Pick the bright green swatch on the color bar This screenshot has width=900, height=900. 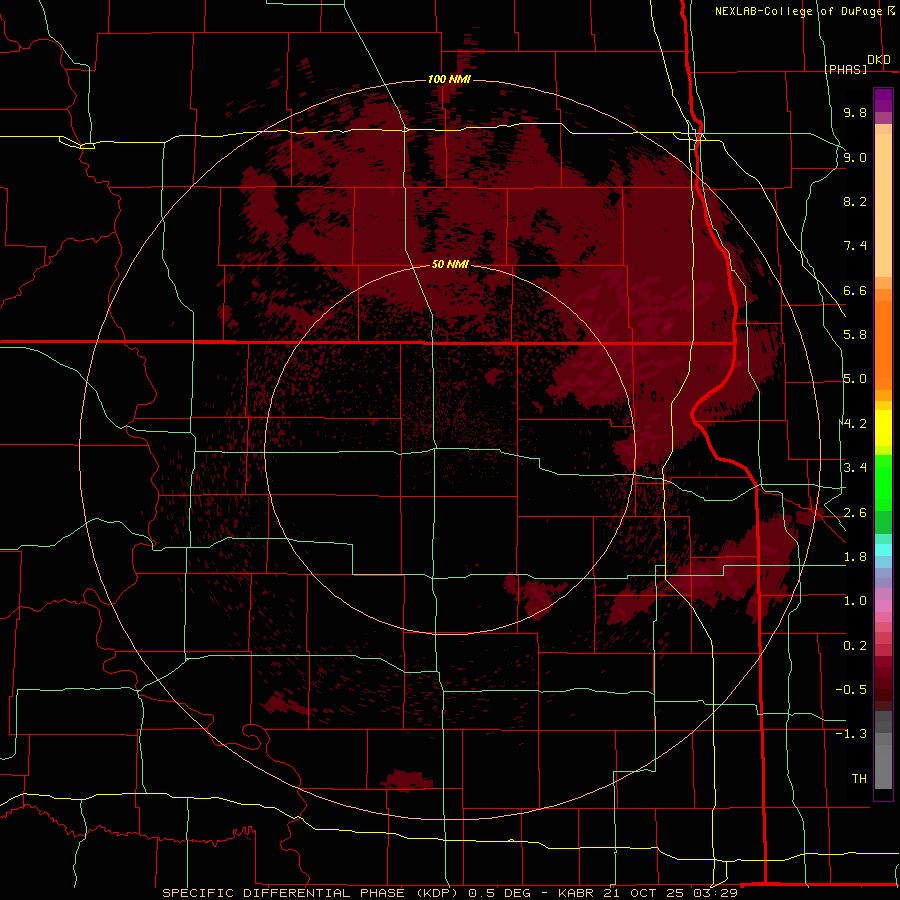coord(883,482)
